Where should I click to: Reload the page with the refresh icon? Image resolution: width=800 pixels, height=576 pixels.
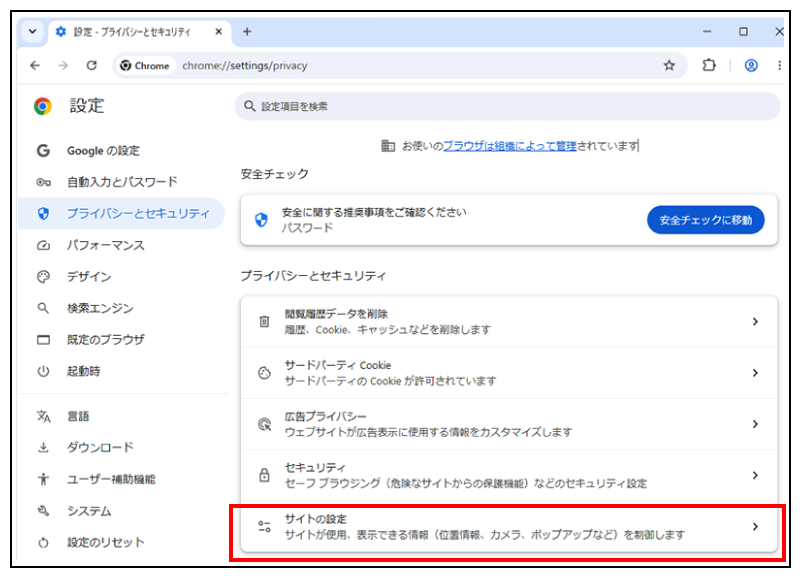click(x=92, y=65)
